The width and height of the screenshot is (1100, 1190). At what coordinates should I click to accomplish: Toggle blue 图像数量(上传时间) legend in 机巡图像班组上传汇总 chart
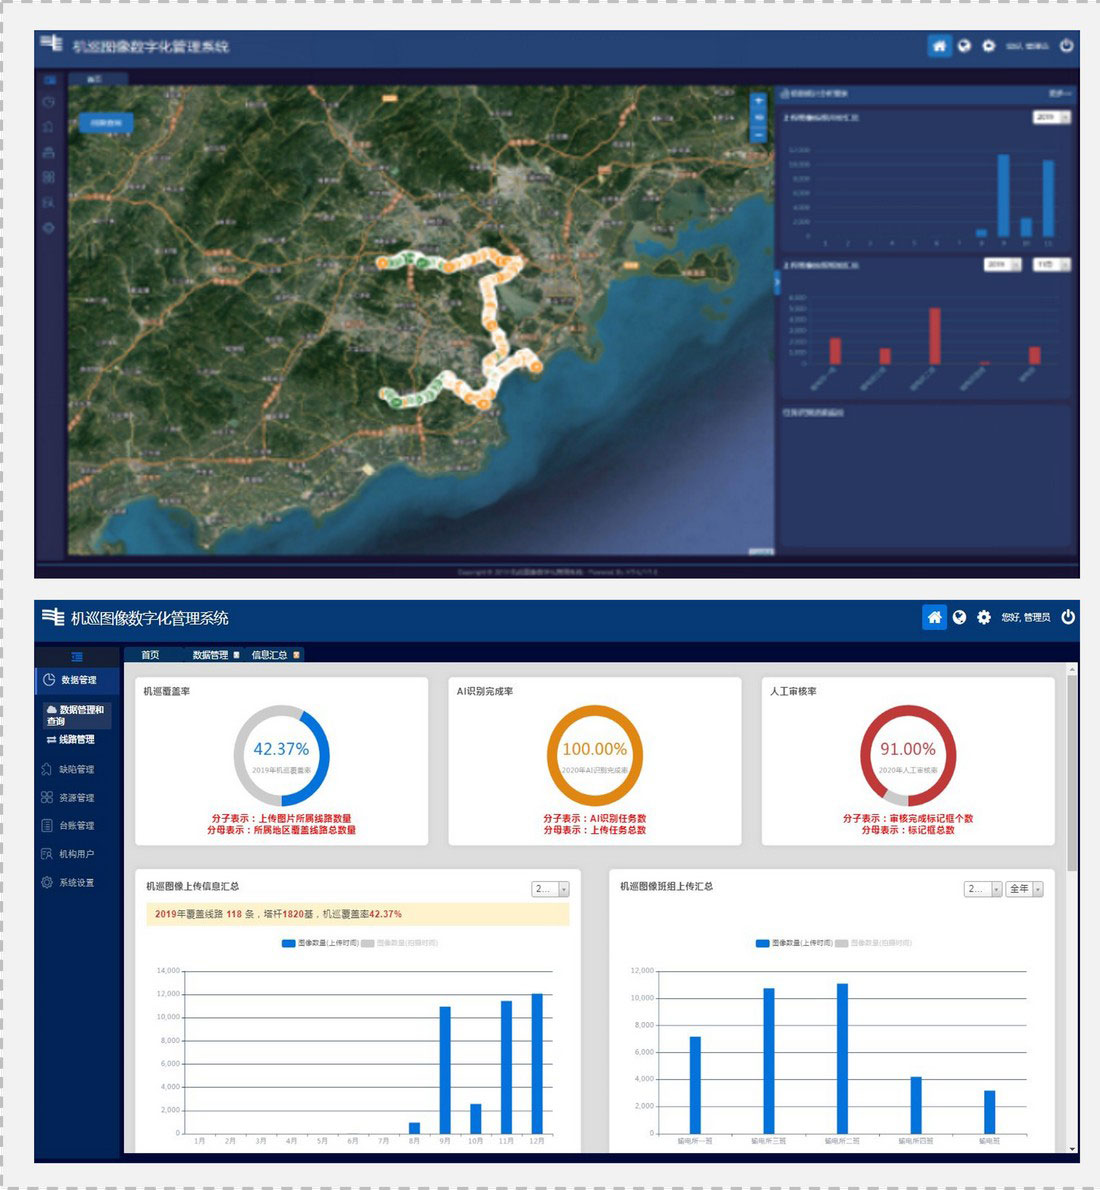tap(793, 943)
